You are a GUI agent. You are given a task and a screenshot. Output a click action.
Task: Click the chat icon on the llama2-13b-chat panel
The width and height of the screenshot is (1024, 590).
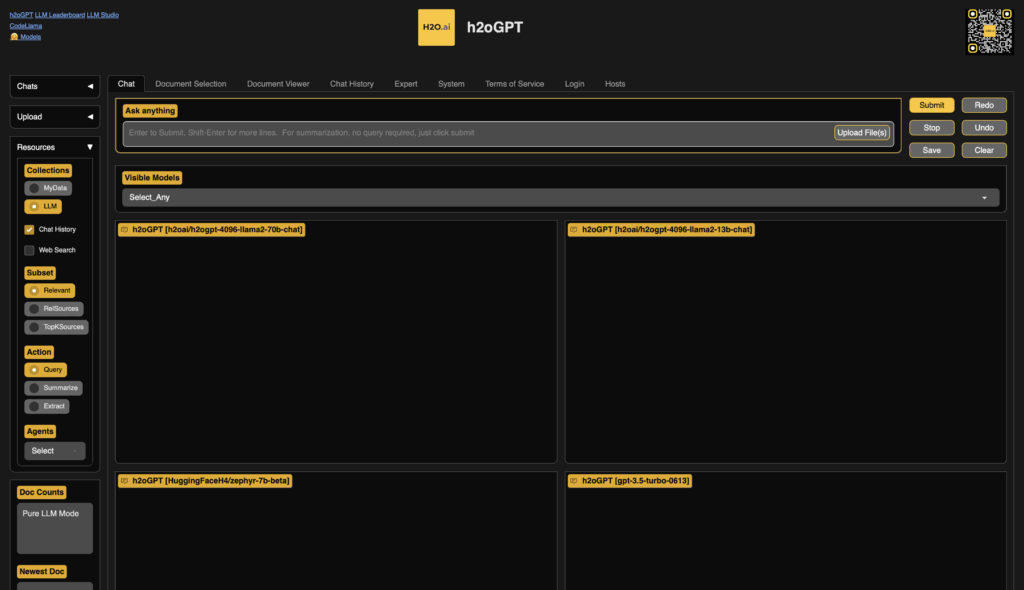[574, 230]
